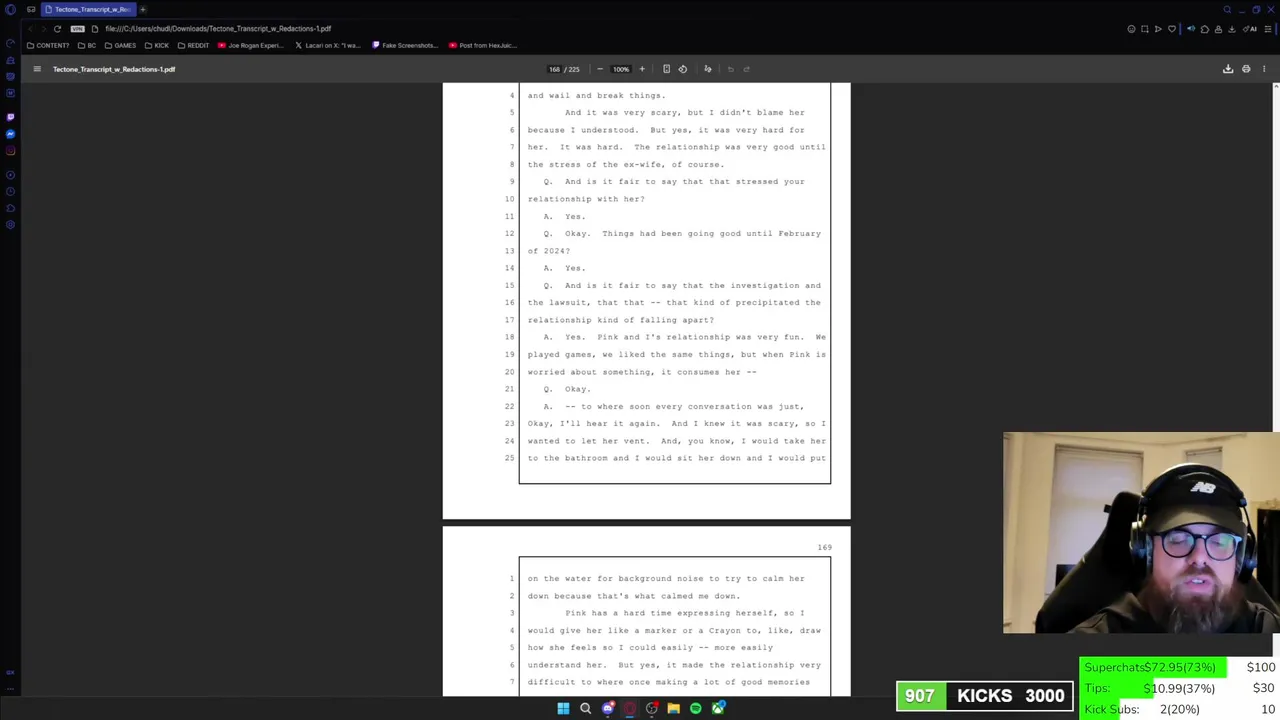The image size is (1280, 720).
Task: Click the browser search icon in title bar
Action: [x=1227, y=9]
